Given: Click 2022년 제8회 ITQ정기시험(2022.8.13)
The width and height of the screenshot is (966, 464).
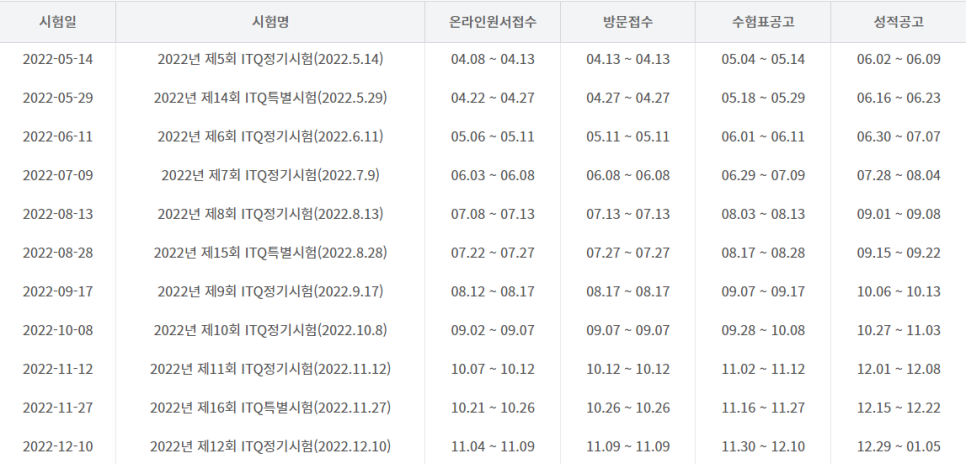Looking at the screenshot, I should point(270,214).
